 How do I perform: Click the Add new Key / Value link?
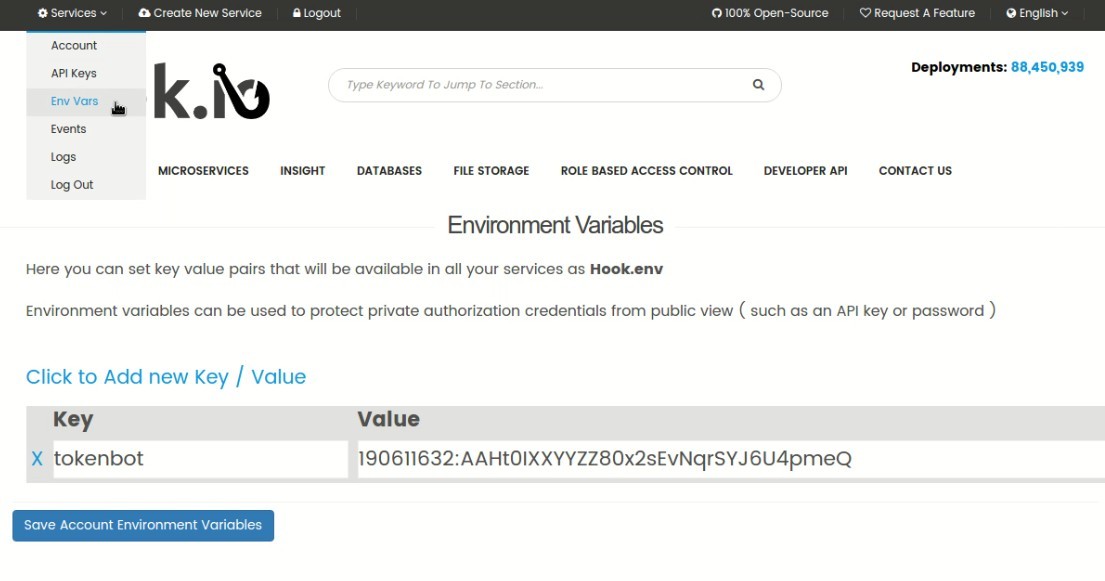click(x=165, y=376)
